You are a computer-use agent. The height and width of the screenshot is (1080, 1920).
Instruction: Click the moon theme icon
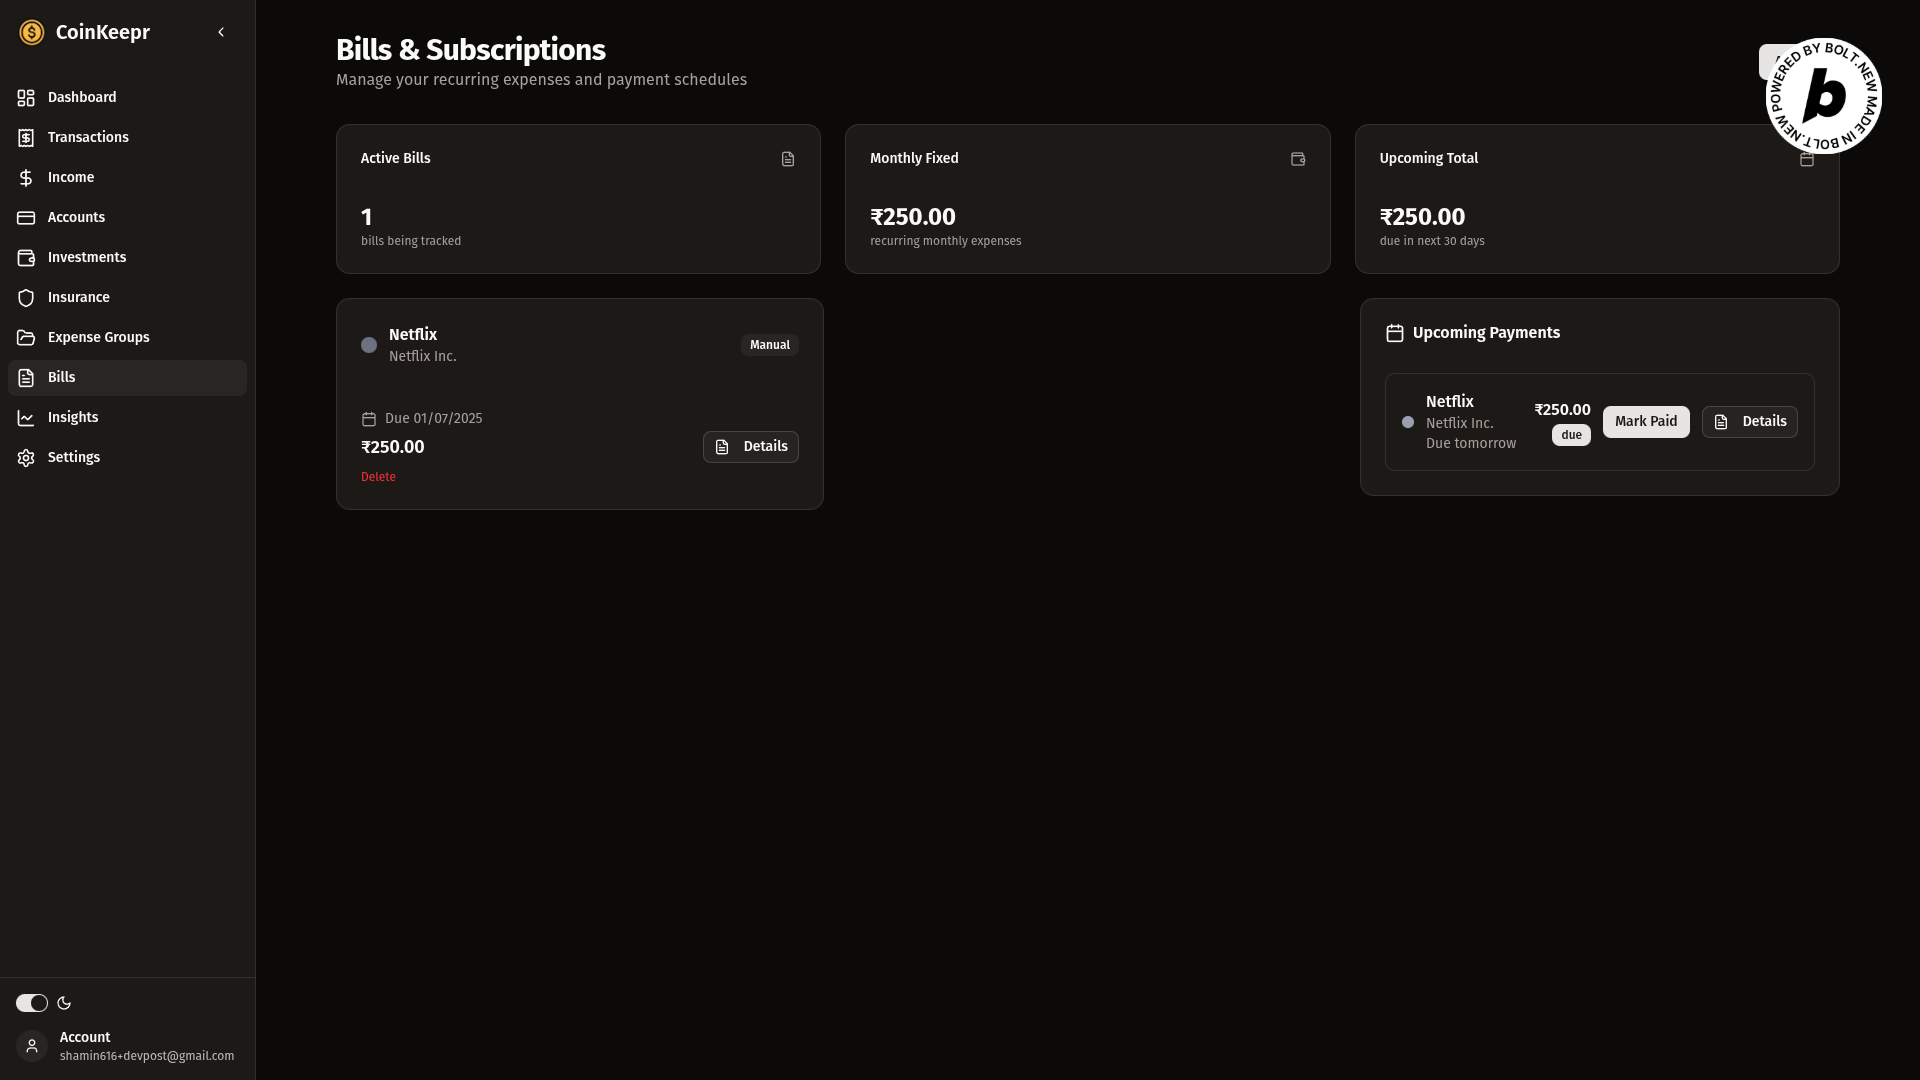tap(64, 1003)
